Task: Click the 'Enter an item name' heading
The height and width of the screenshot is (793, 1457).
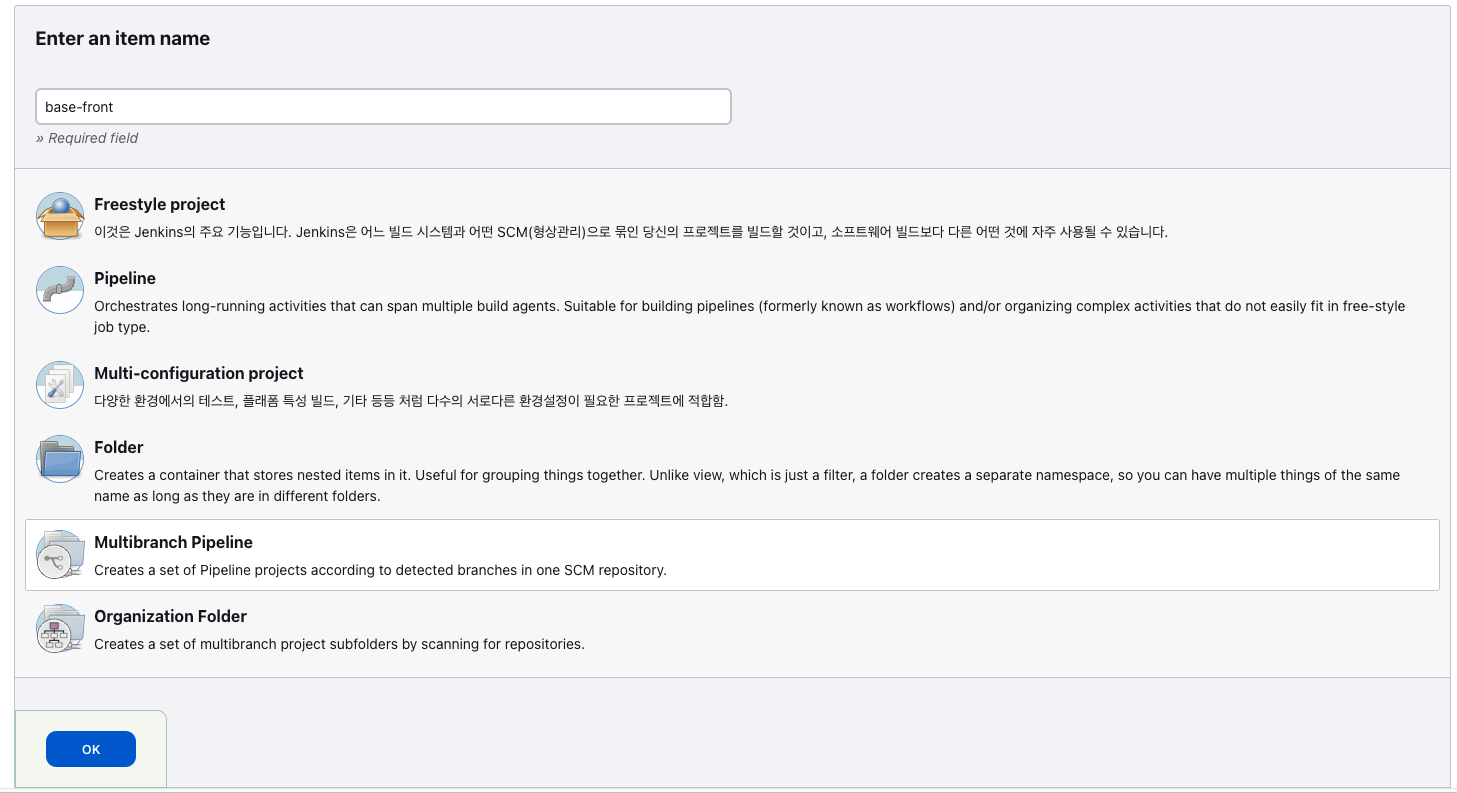Action: [x=122, y=39]
